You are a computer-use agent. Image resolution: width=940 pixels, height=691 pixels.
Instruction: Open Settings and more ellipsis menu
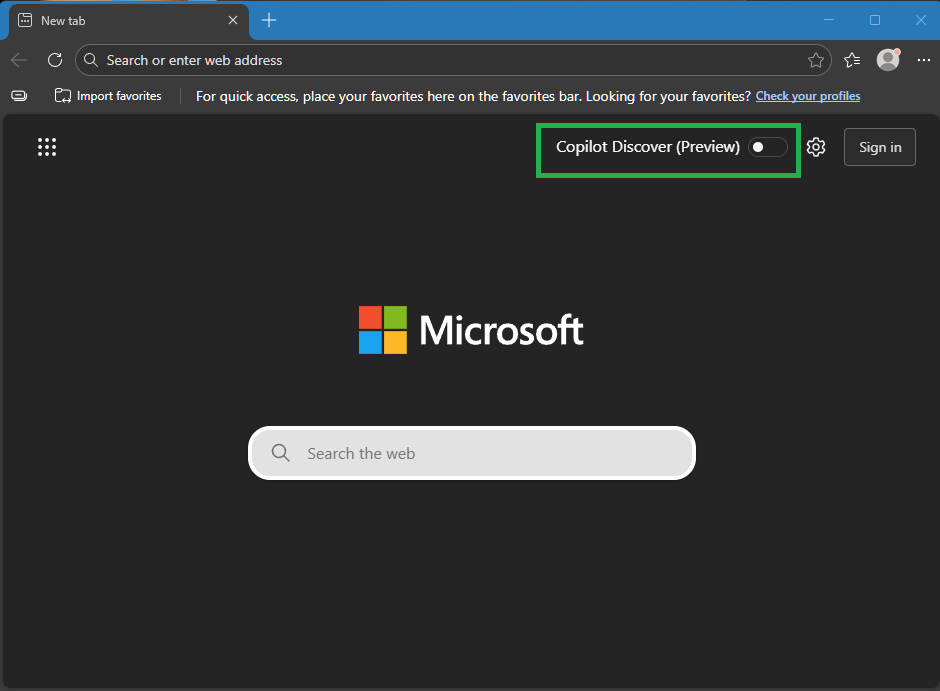(x=924, y=60)
